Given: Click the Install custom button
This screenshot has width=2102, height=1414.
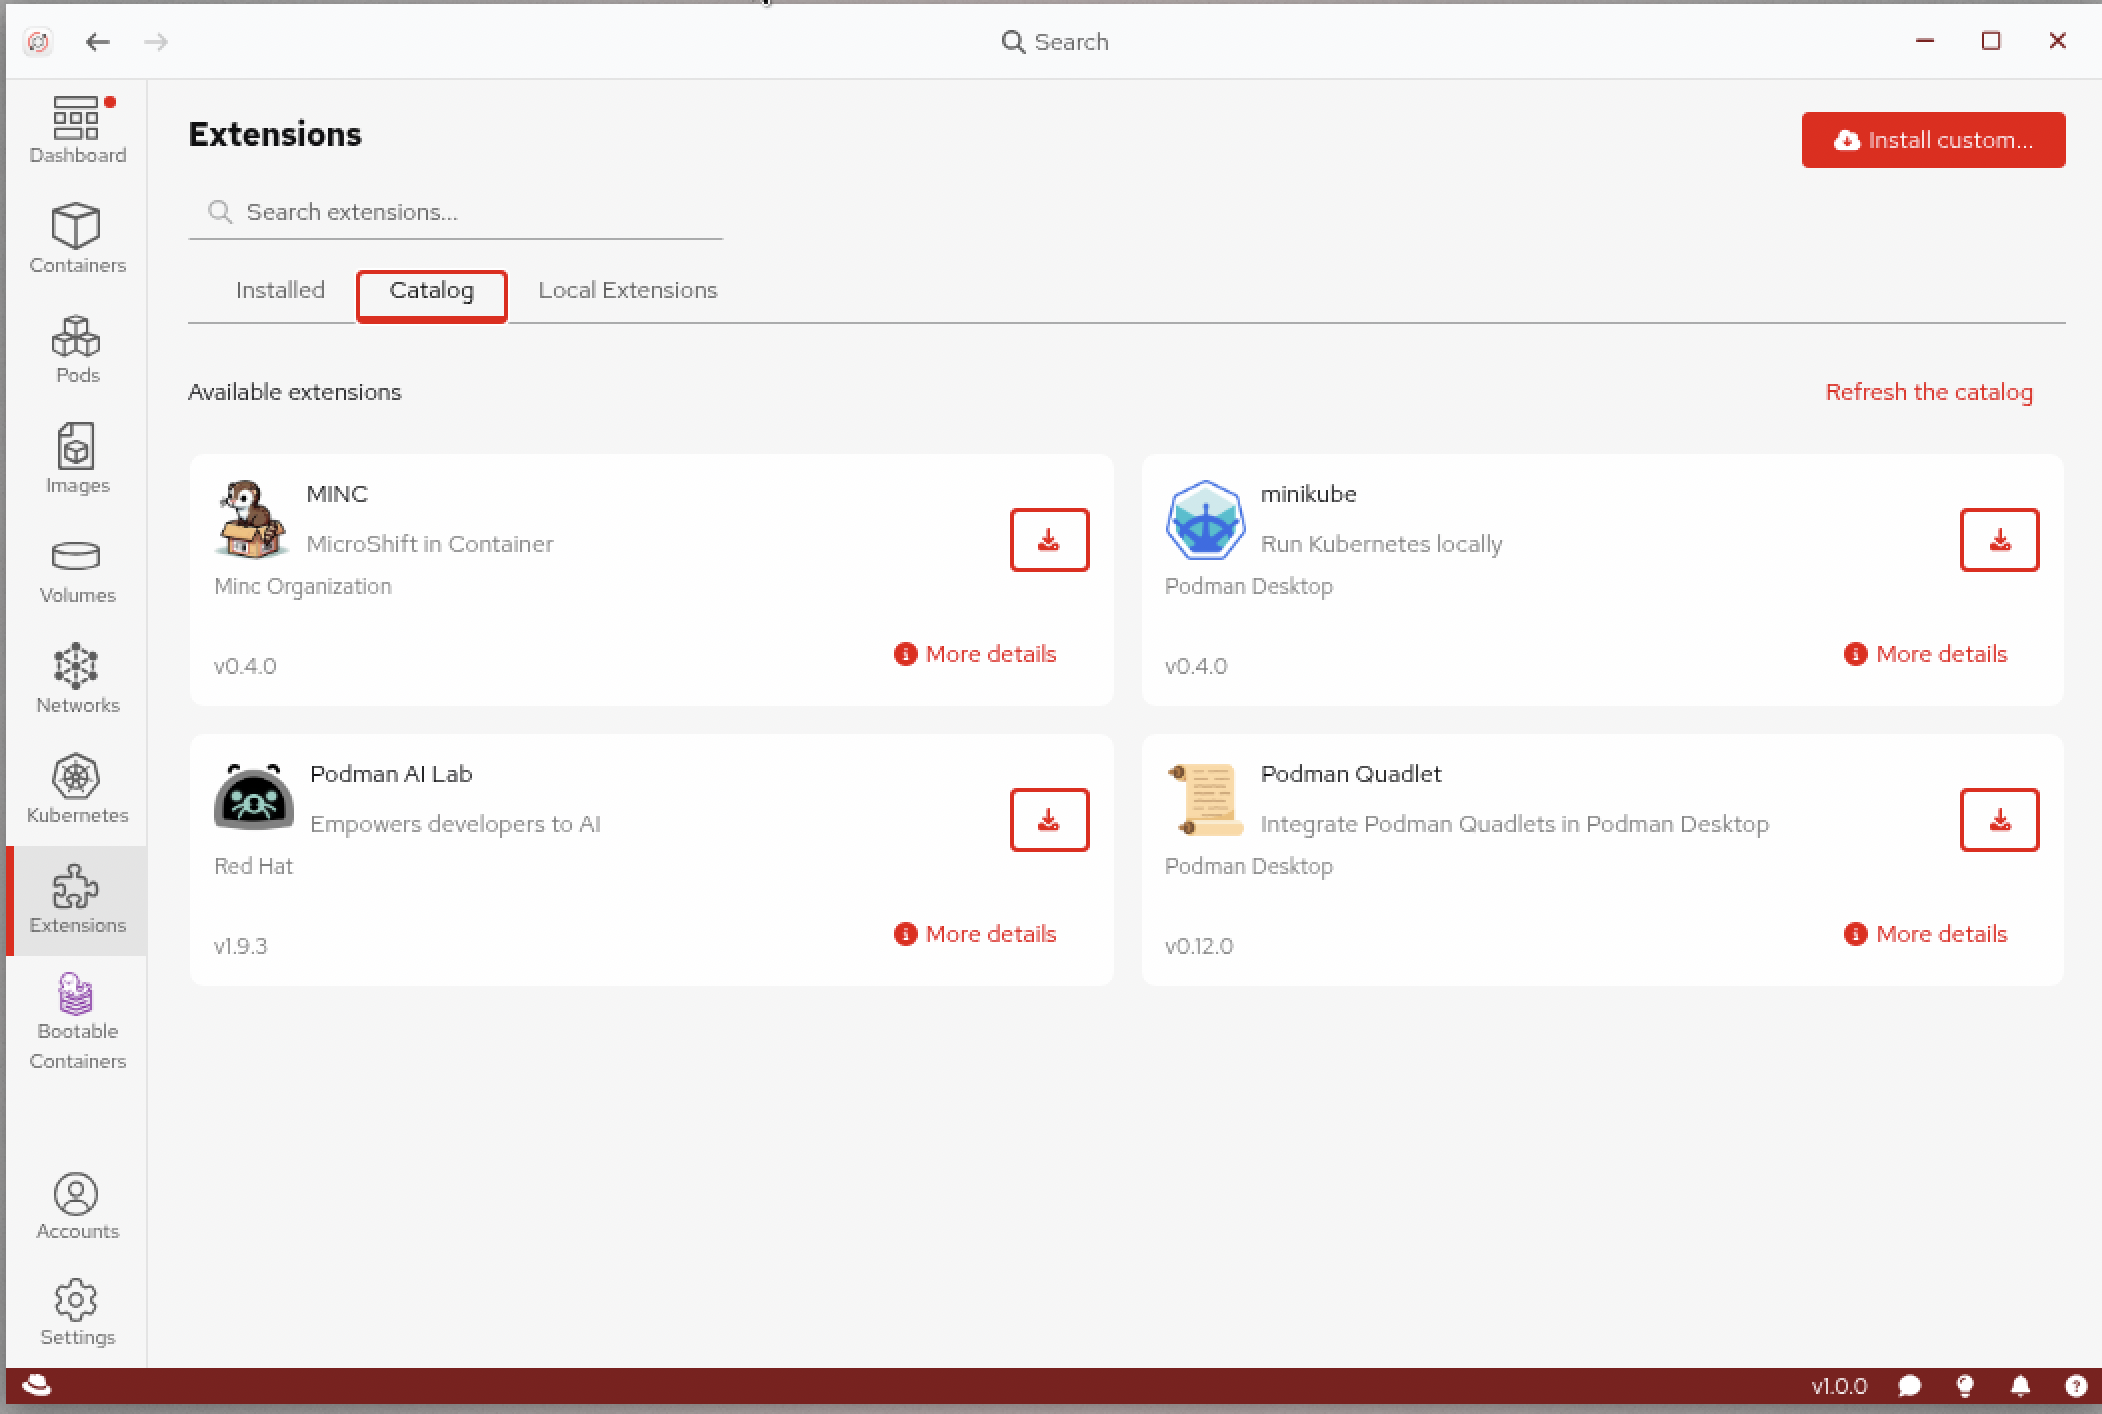Looking at the screenshot, I should tap(1932, 140).
